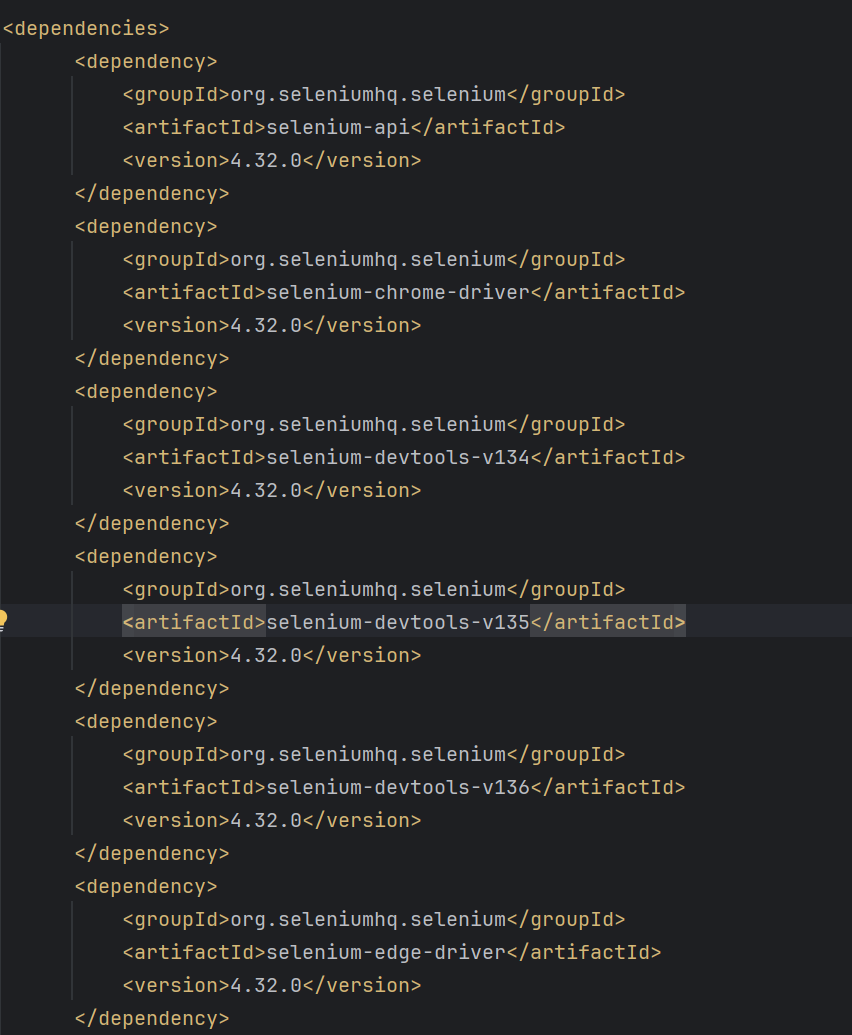This screenshot has height=1035, width=852.
Task: Click the selenium-devtools-v136 artifact name
Action: pyautogui.click(x=397, y=787)
